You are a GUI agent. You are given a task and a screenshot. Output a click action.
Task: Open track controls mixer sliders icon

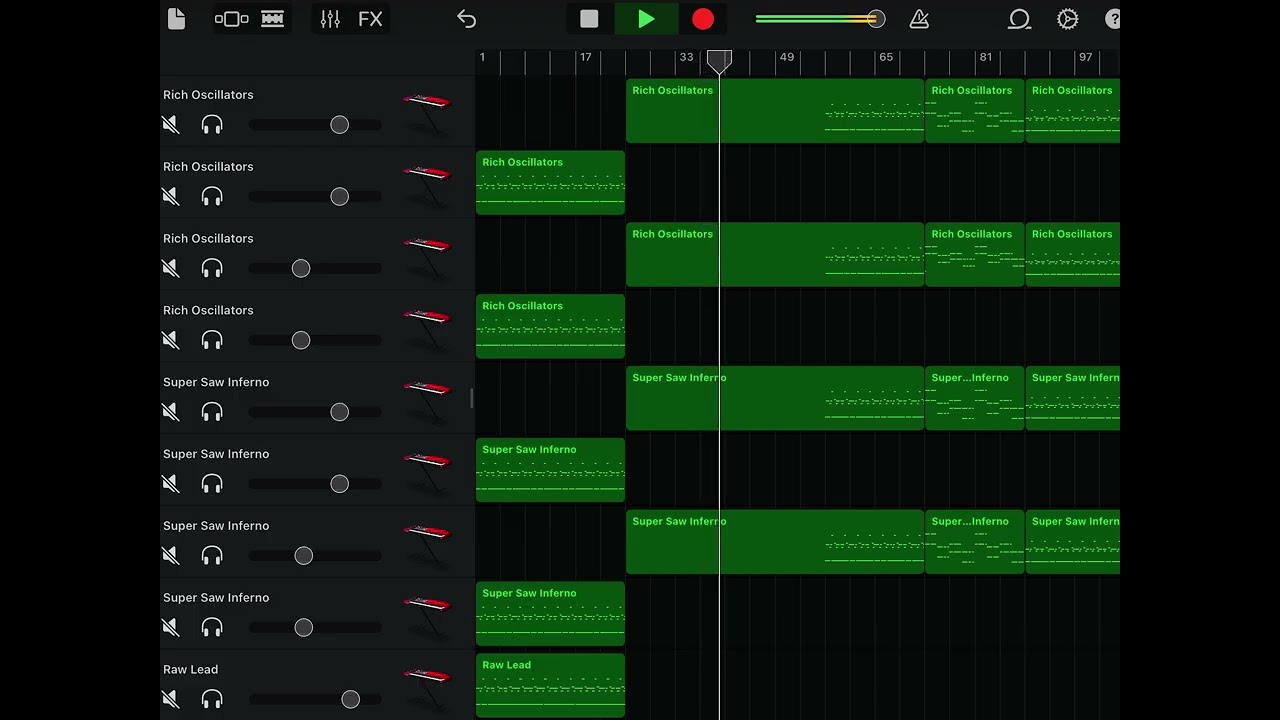330,19
